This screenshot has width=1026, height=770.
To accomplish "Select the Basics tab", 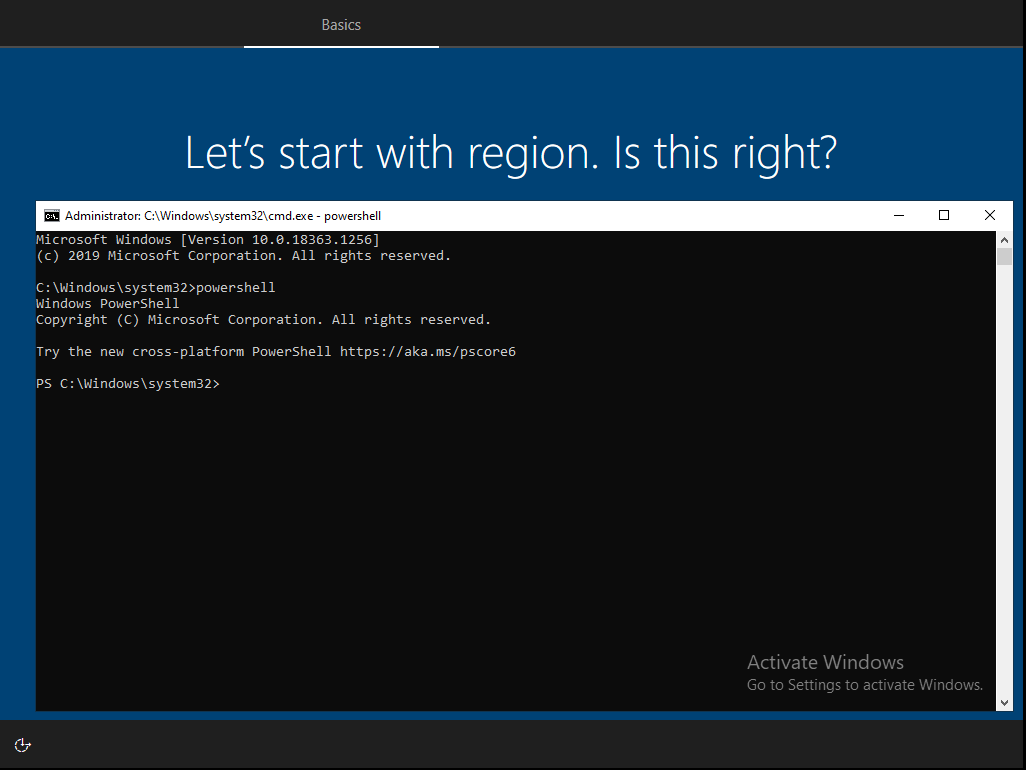I will (x=341, y=25).
